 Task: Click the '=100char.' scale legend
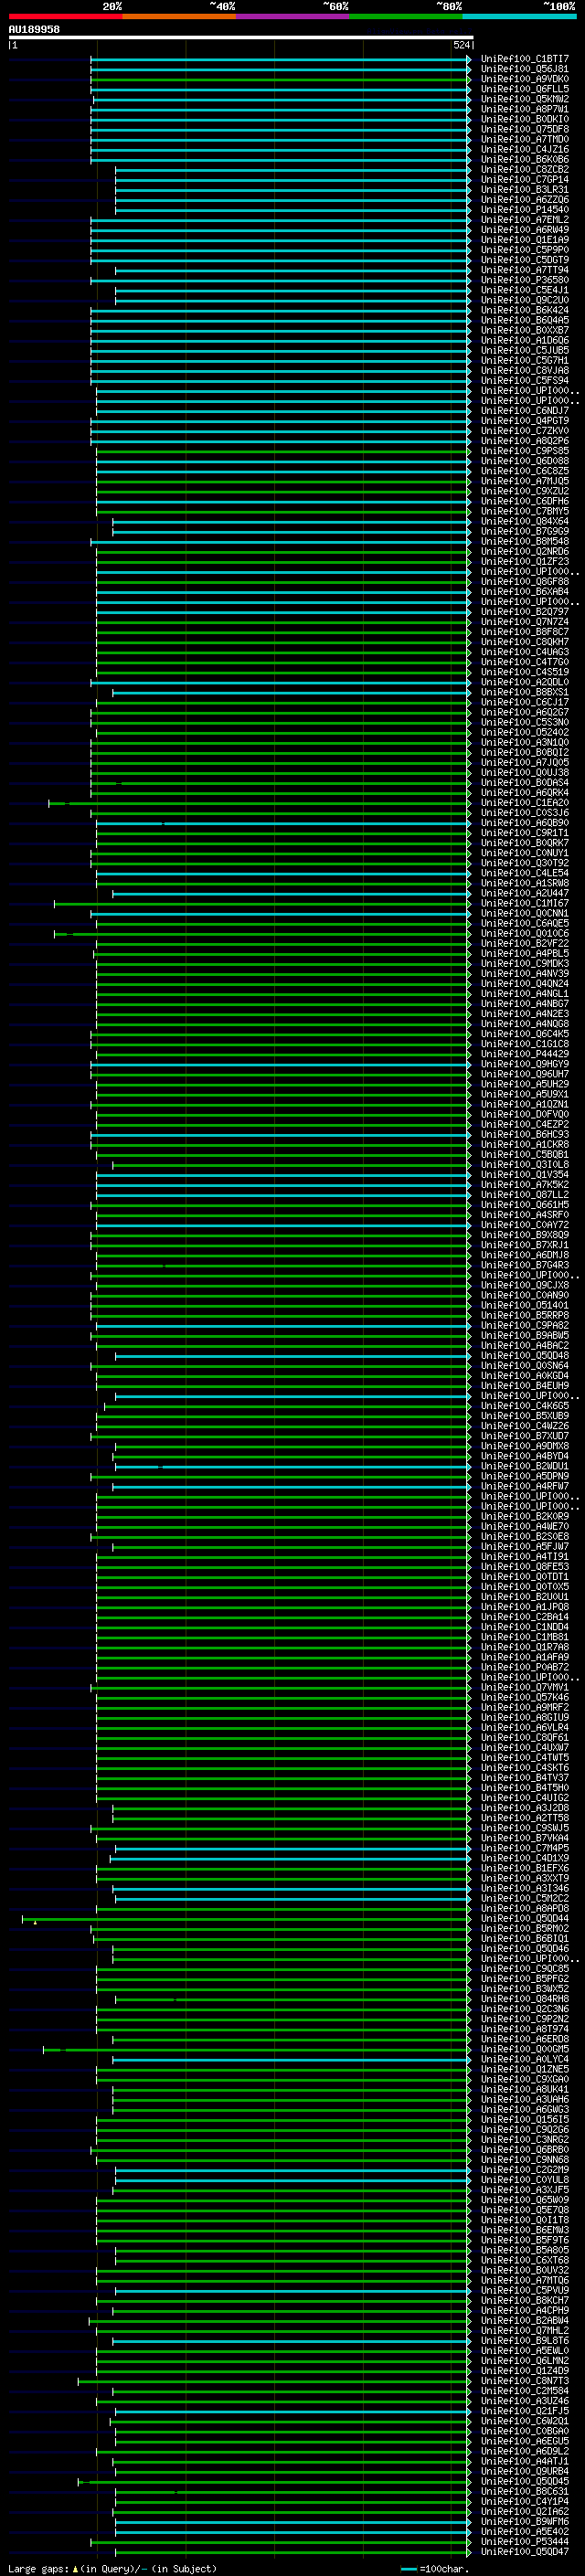click(435, 2569)
